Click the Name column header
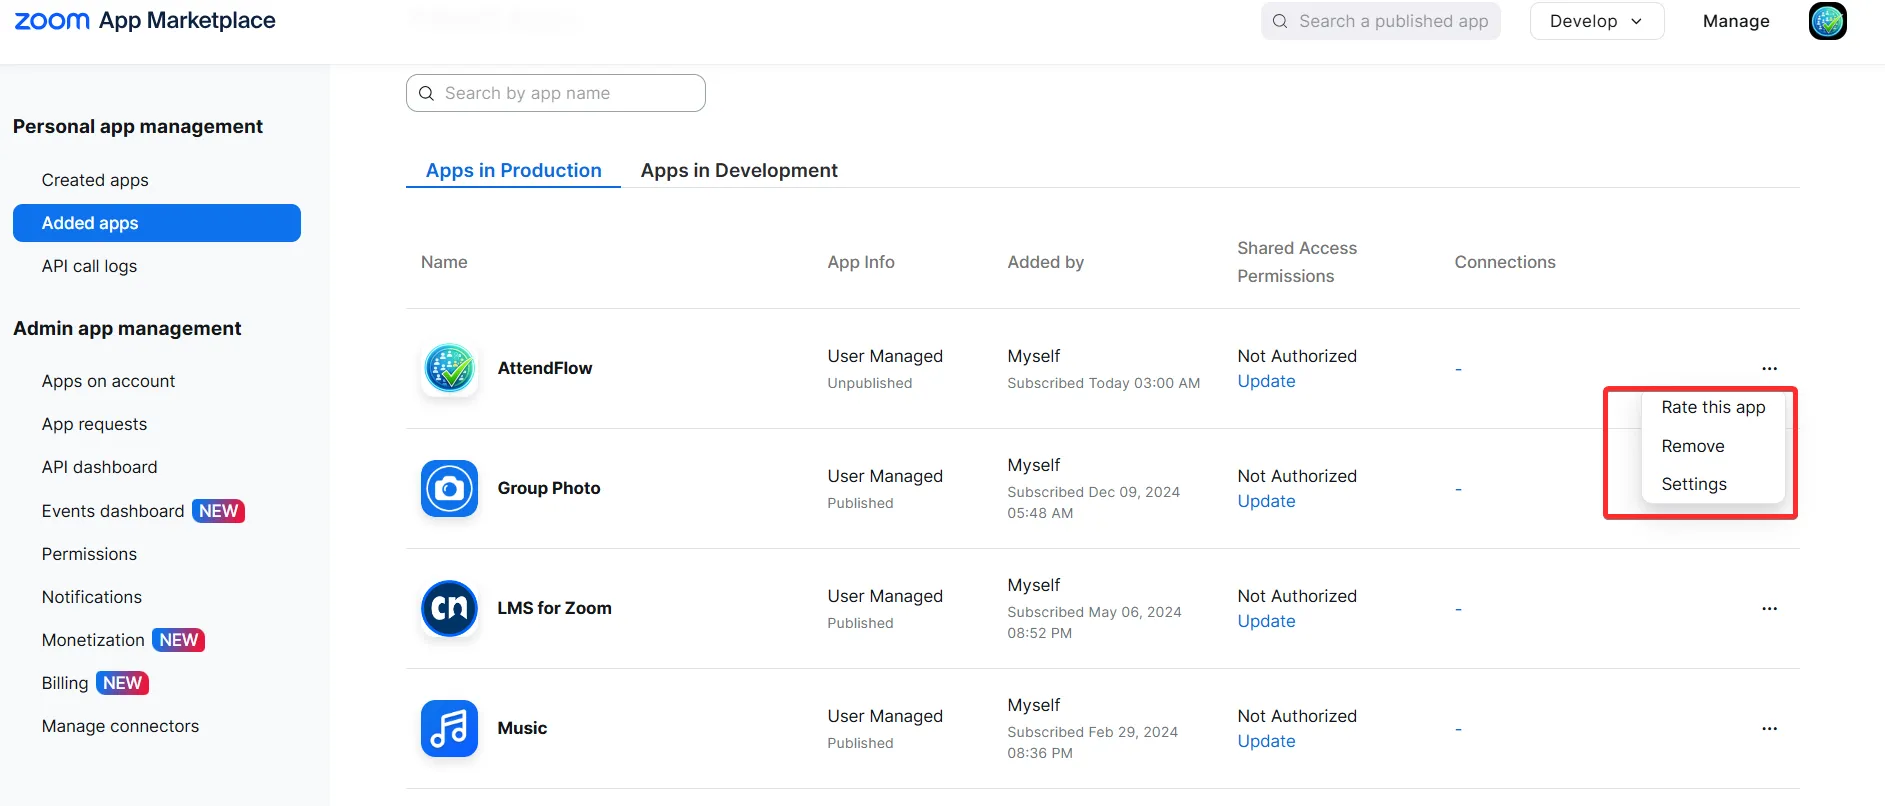 click(444, 262)
